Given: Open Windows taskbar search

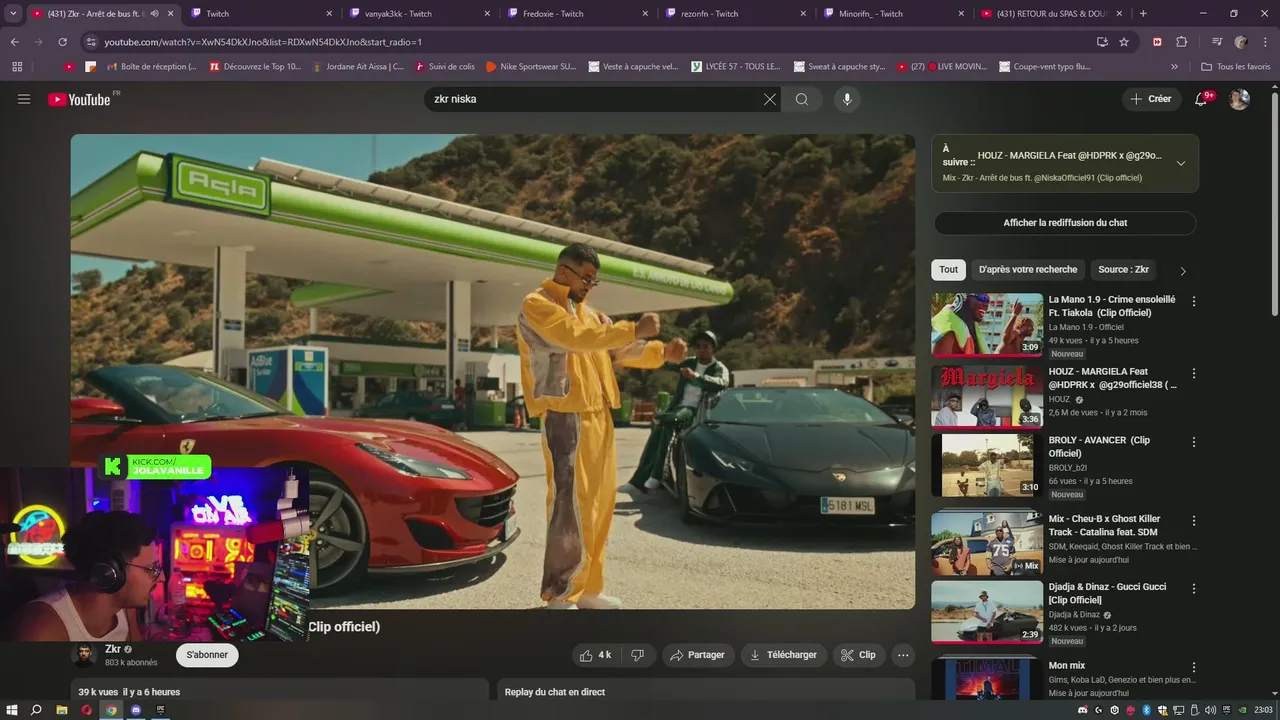Looking at the screenshot, I should (37, 710).
